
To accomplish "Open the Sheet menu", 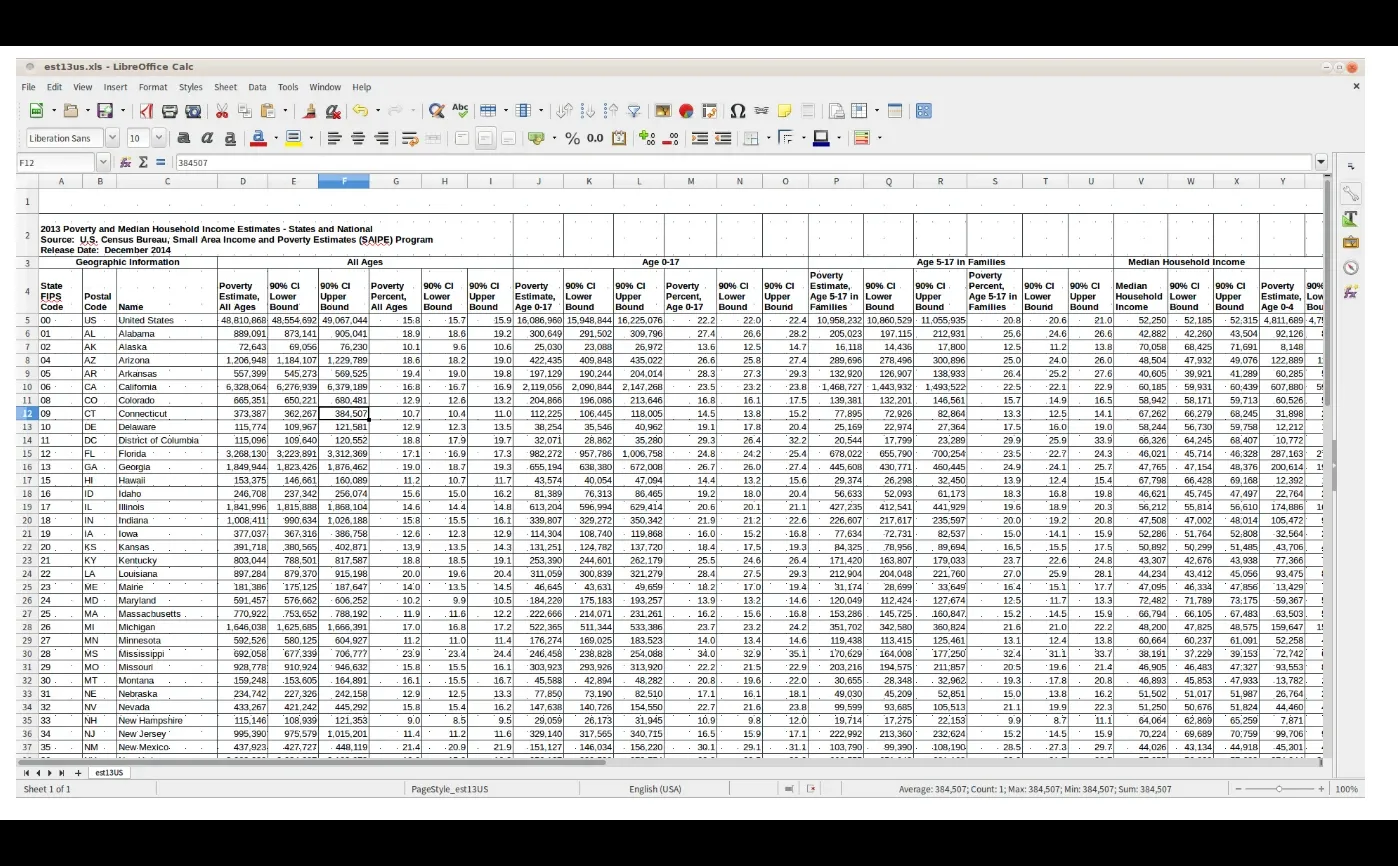I will coord(226,87).
